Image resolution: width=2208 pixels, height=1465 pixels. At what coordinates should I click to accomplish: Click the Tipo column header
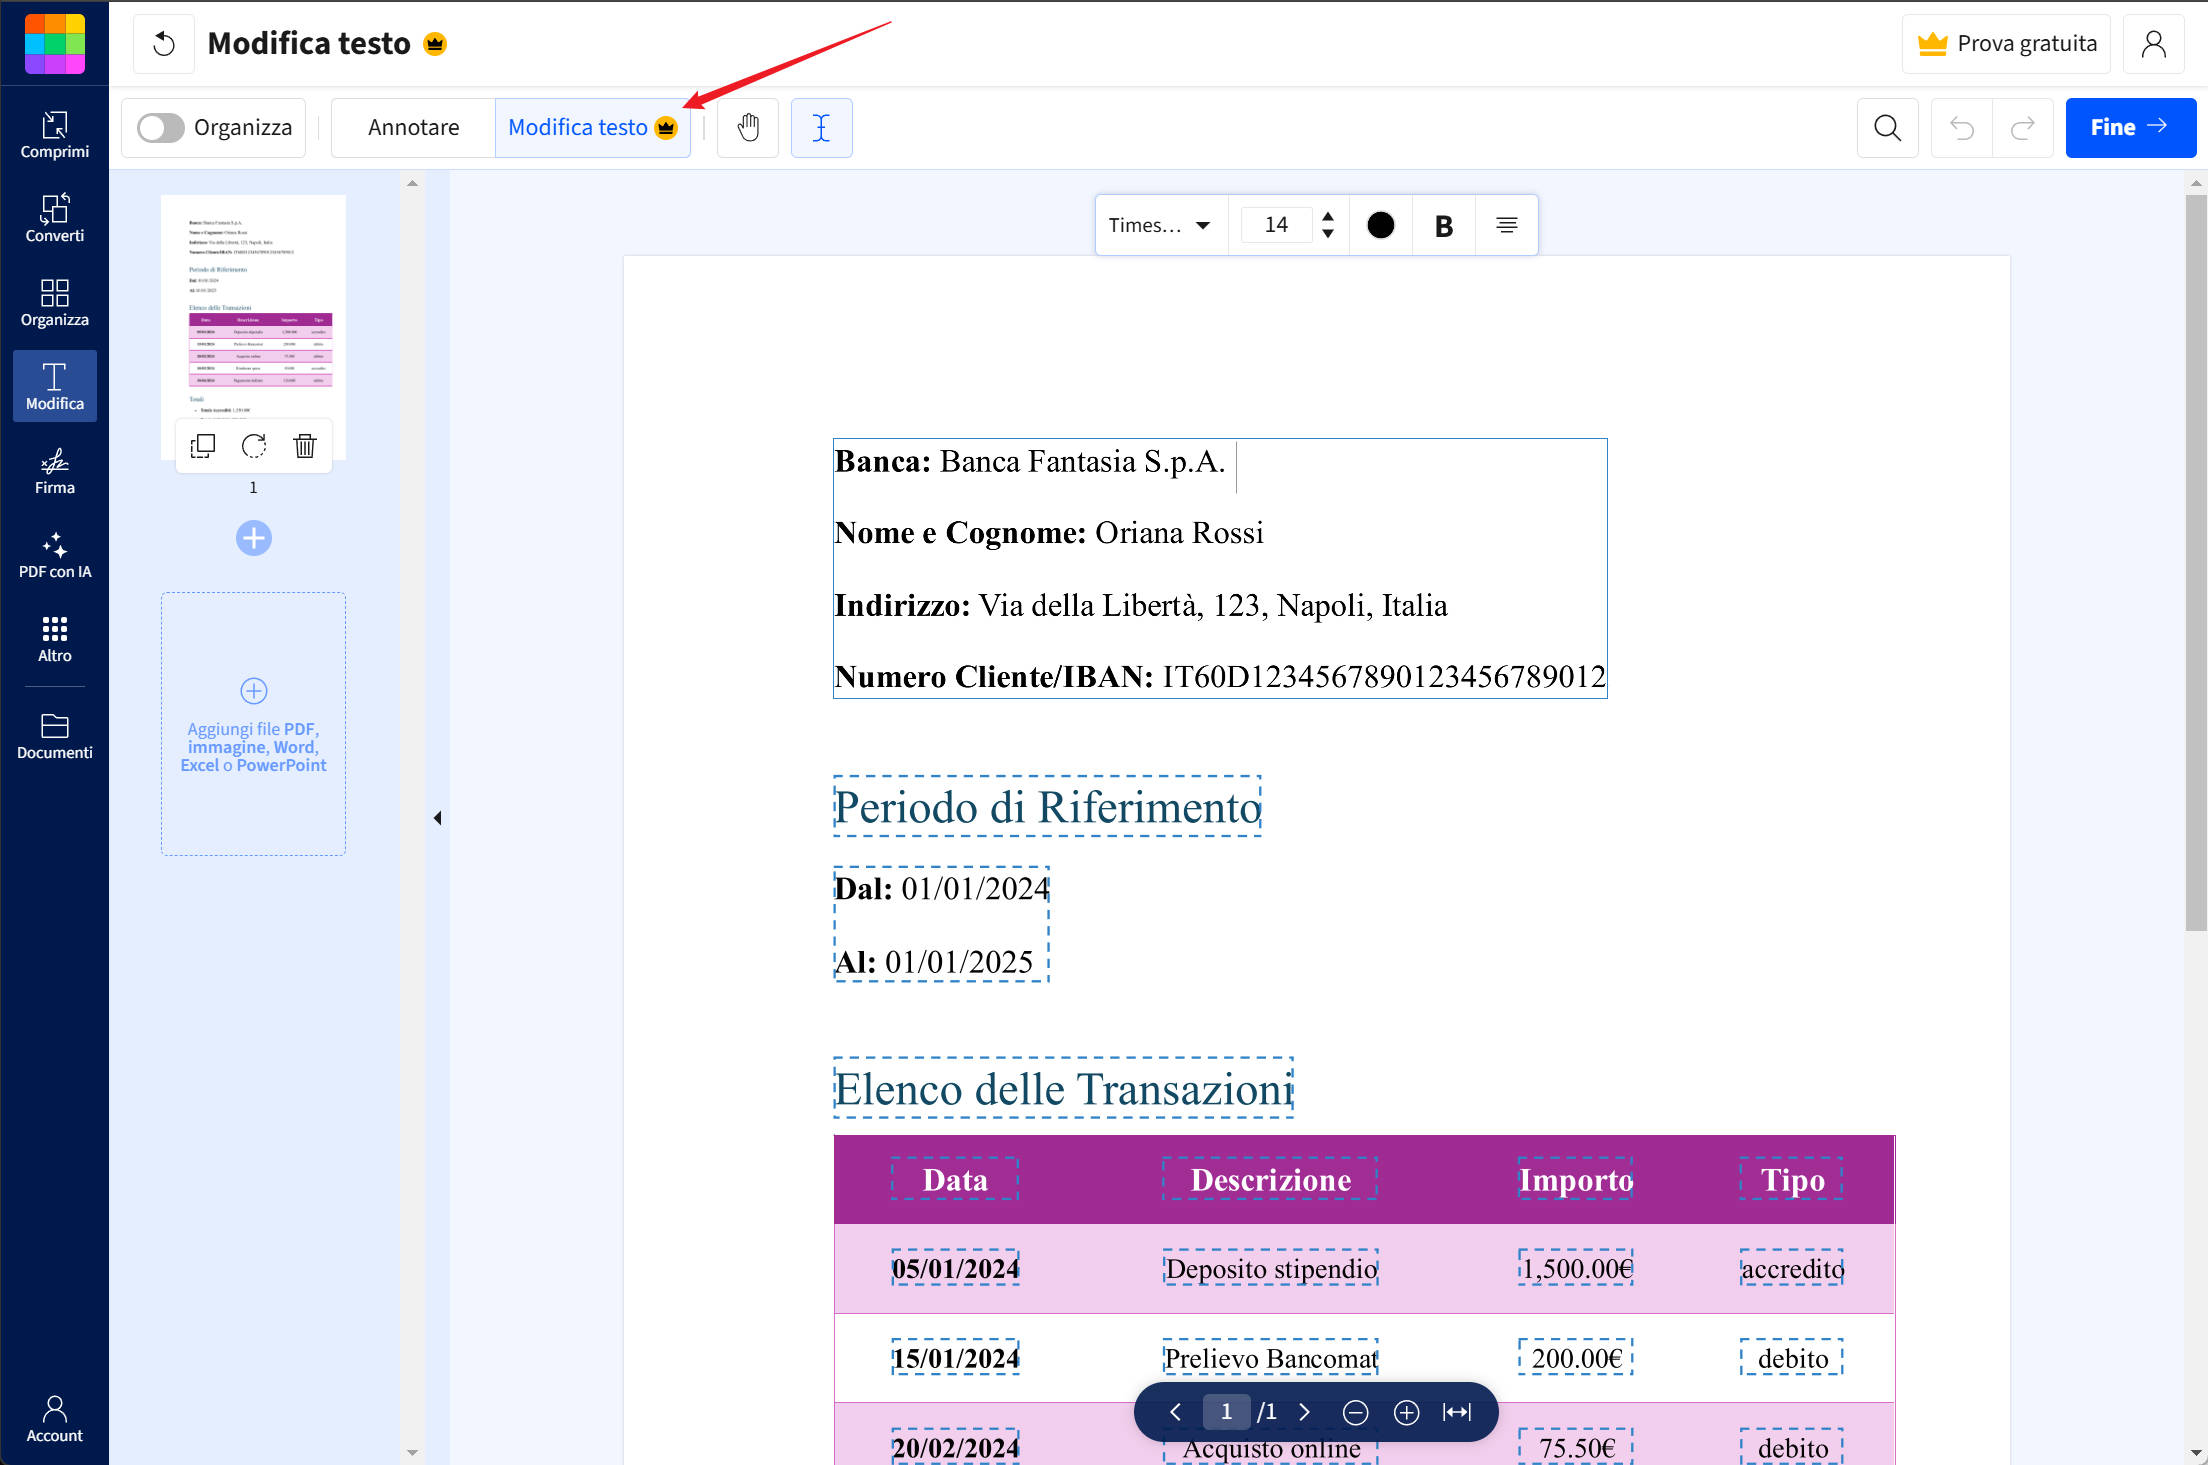click(1792, 1180)
